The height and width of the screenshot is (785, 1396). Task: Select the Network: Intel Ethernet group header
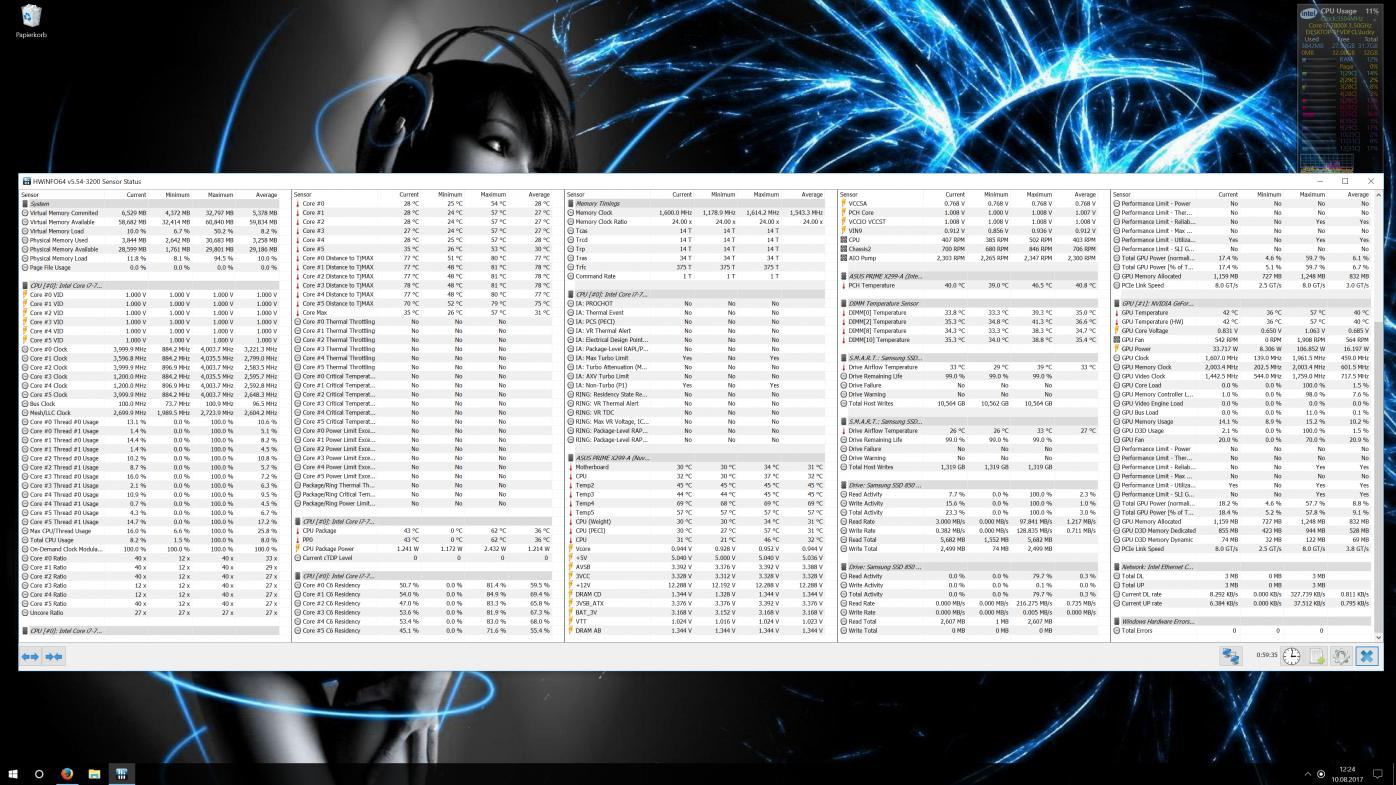pyautogui.click(x=1241, y=567)
